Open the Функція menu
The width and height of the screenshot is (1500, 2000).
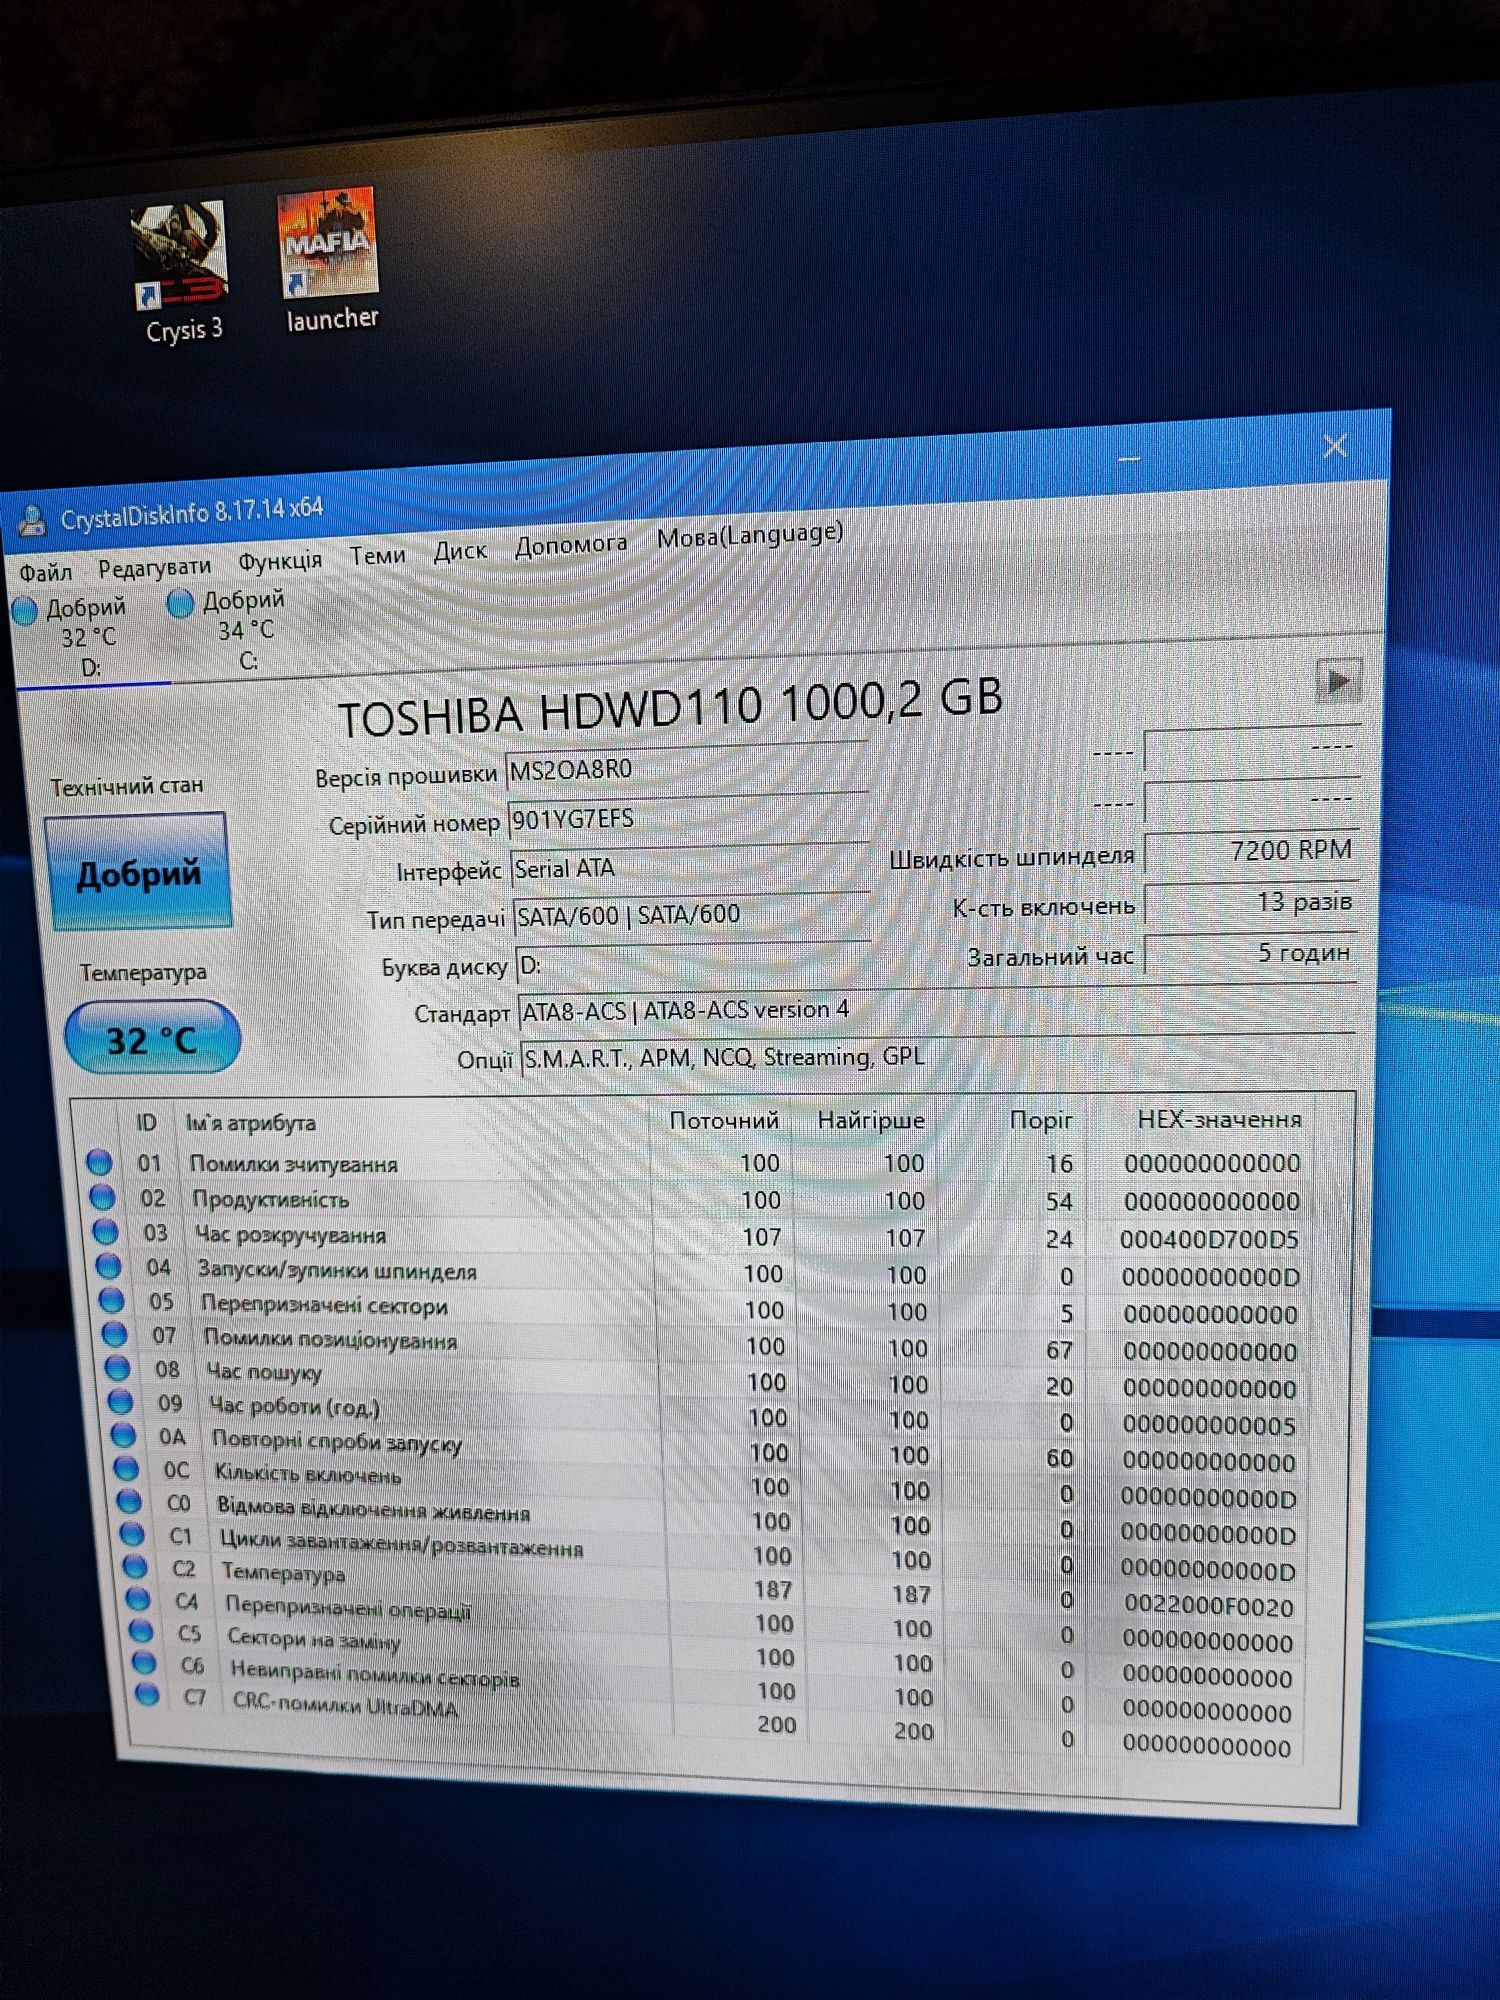[280, 561]
